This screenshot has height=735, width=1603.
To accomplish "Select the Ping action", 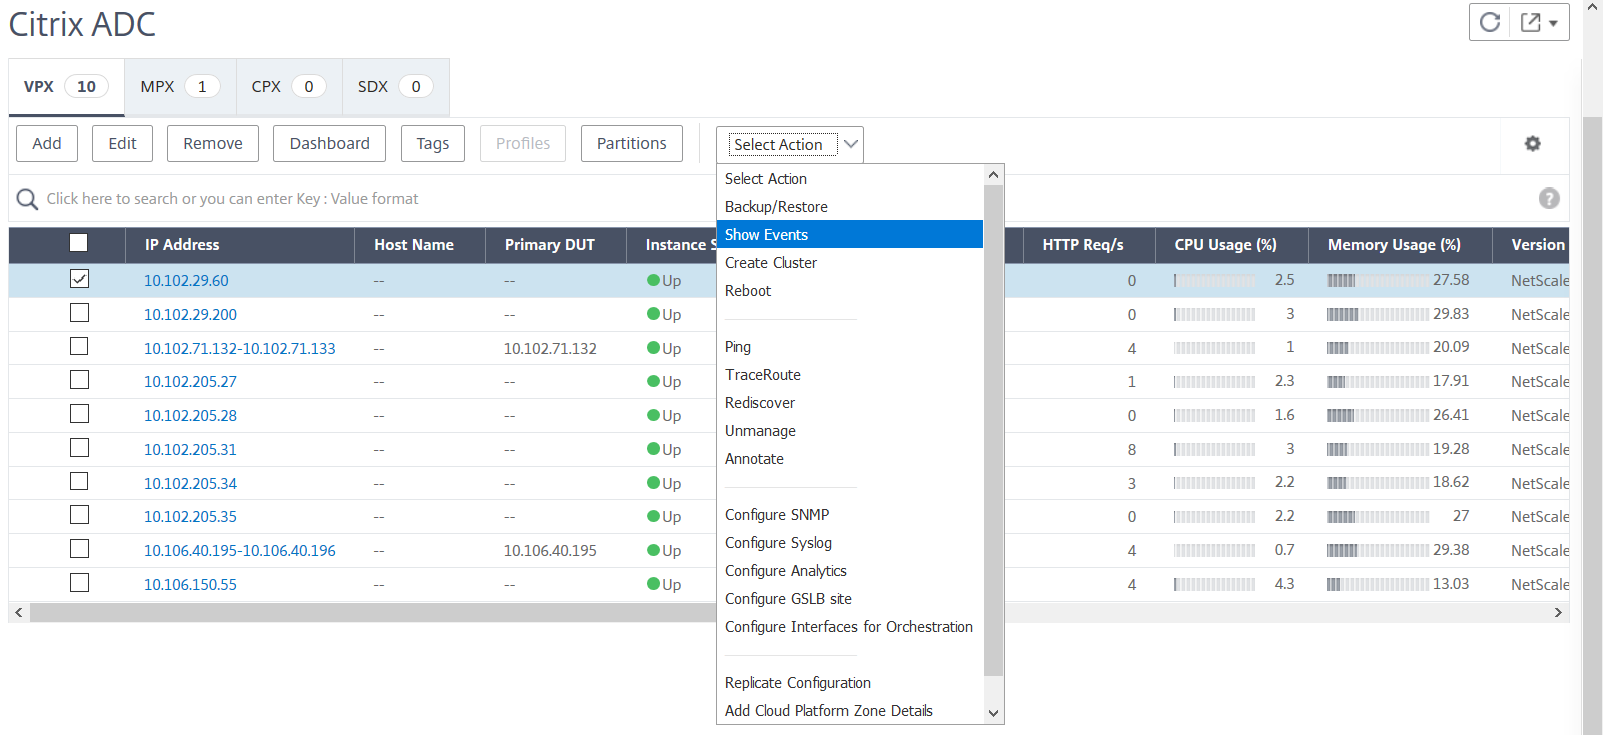I will click(850, 346).
